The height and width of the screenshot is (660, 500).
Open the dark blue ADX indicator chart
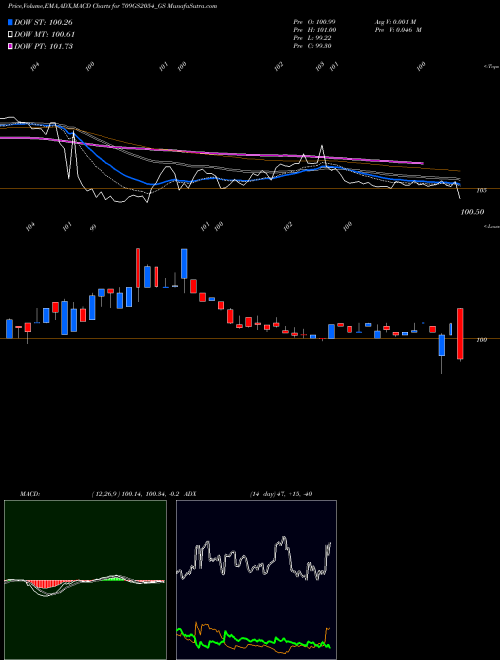click(x=256, y=580)
